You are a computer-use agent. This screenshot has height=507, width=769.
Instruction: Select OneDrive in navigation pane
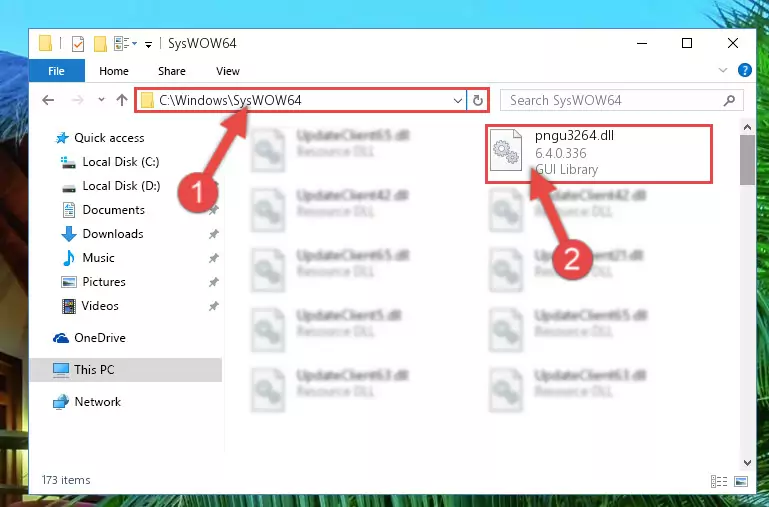click(89, 338)
